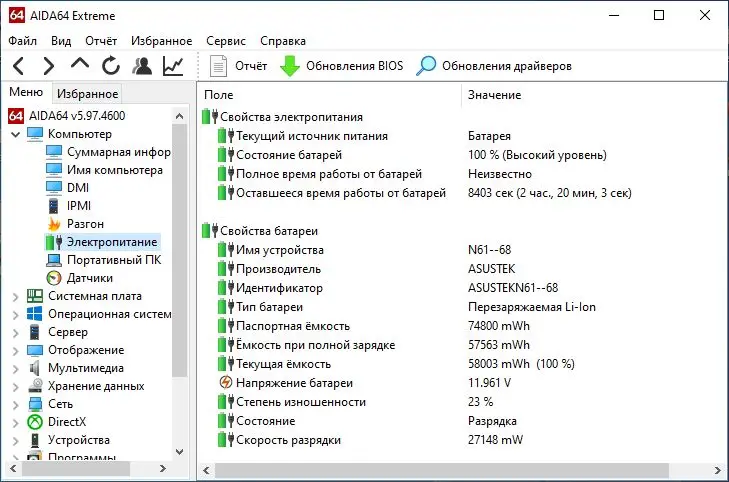Expand the Сервер tree node
Screen dimensions: 729x482
15,333
